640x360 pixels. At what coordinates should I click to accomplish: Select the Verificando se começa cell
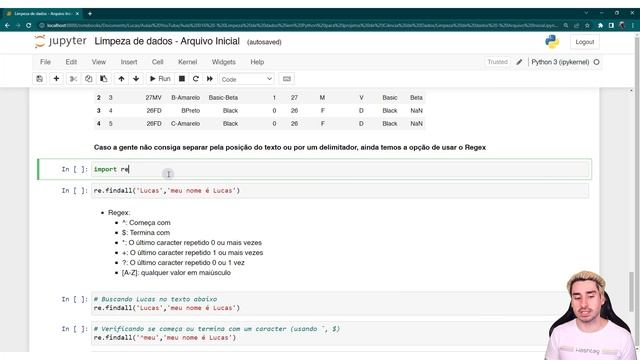click(x=340, y=333)
